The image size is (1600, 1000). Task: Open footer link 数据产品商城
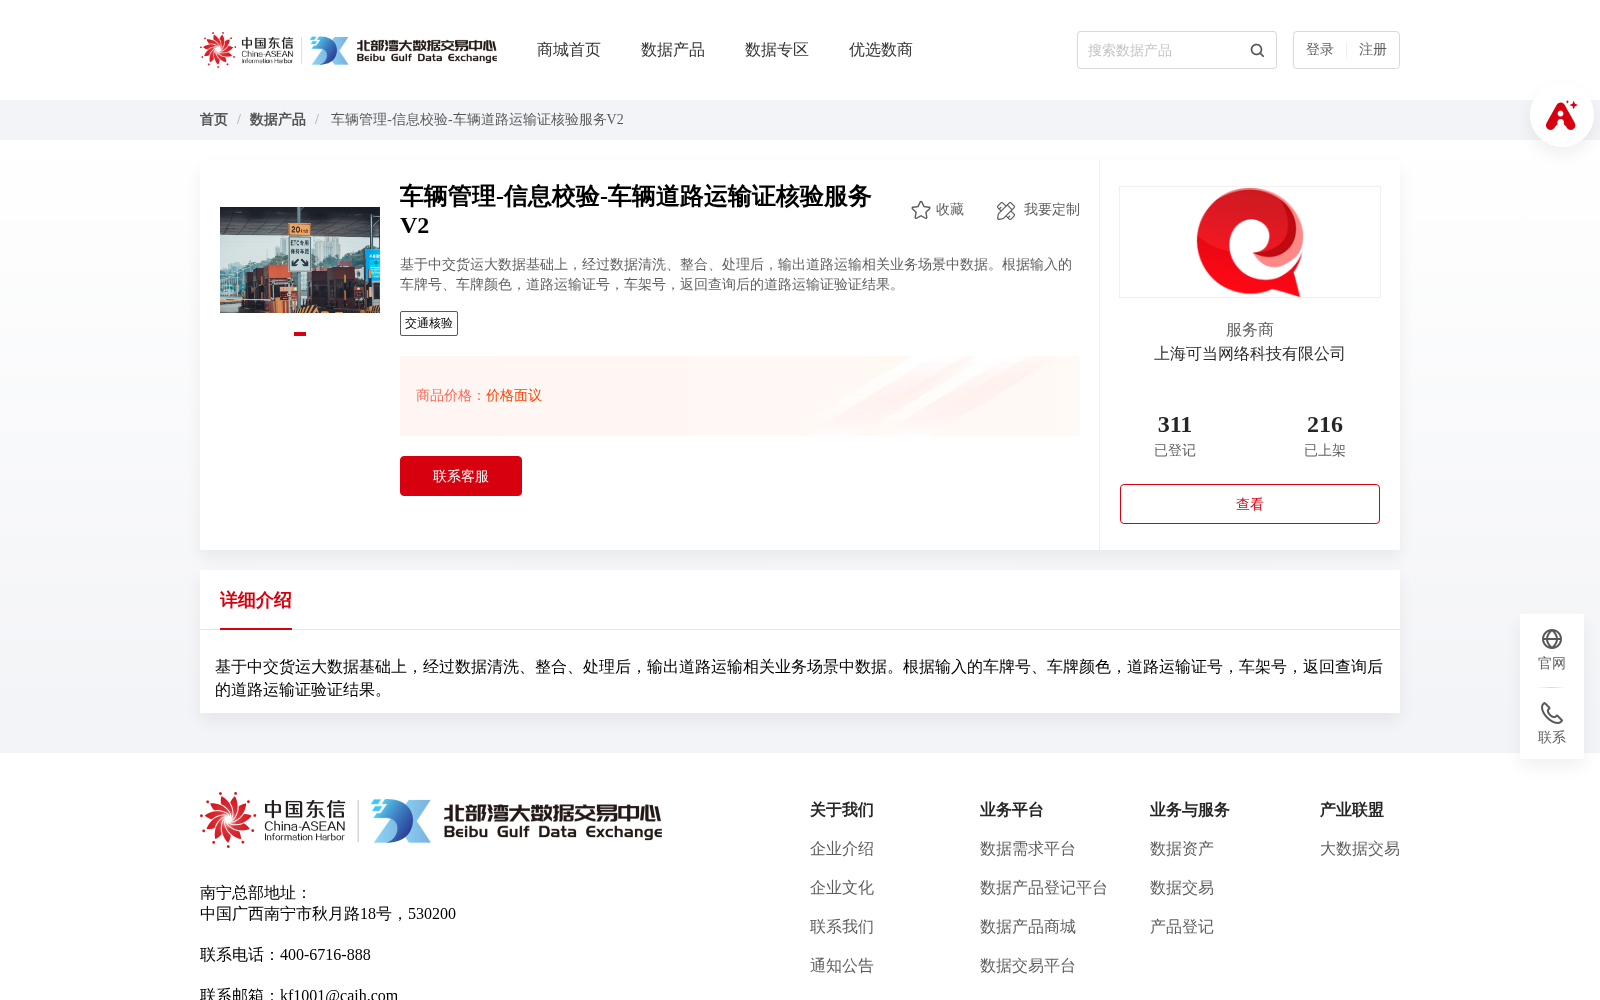coord(1028,927)
